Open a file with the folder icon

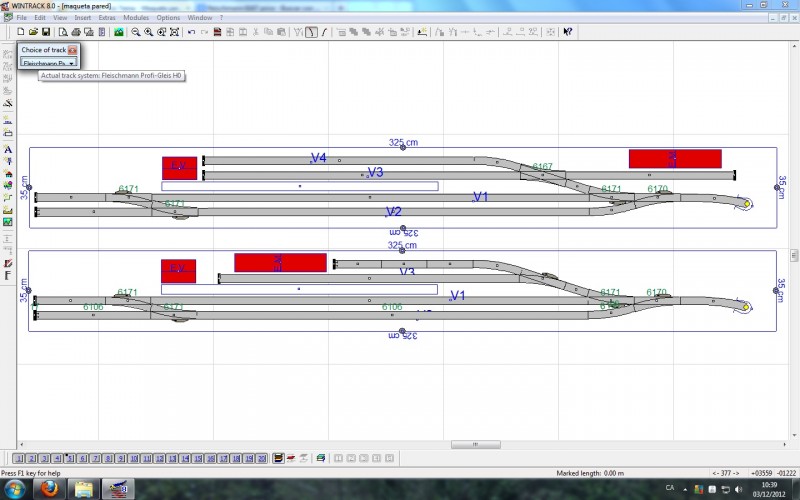[x=33, y=32]
